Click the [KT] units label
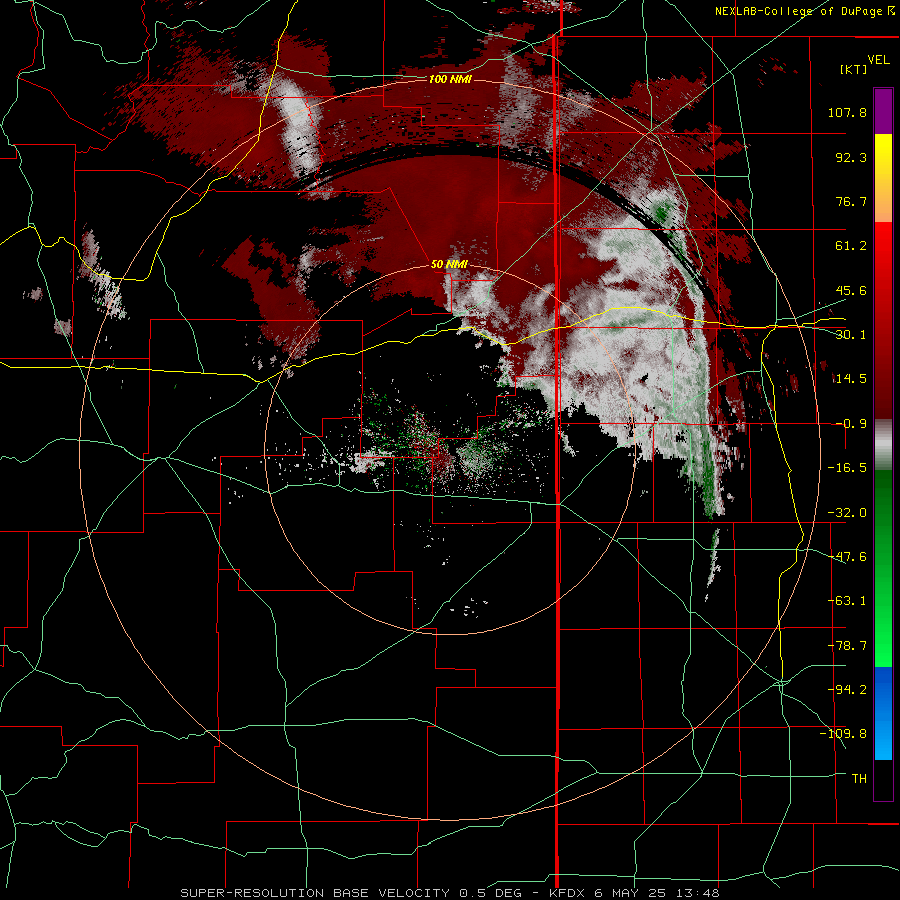The image size is (900, 900). pyautogui.click(x=854, y=69)
